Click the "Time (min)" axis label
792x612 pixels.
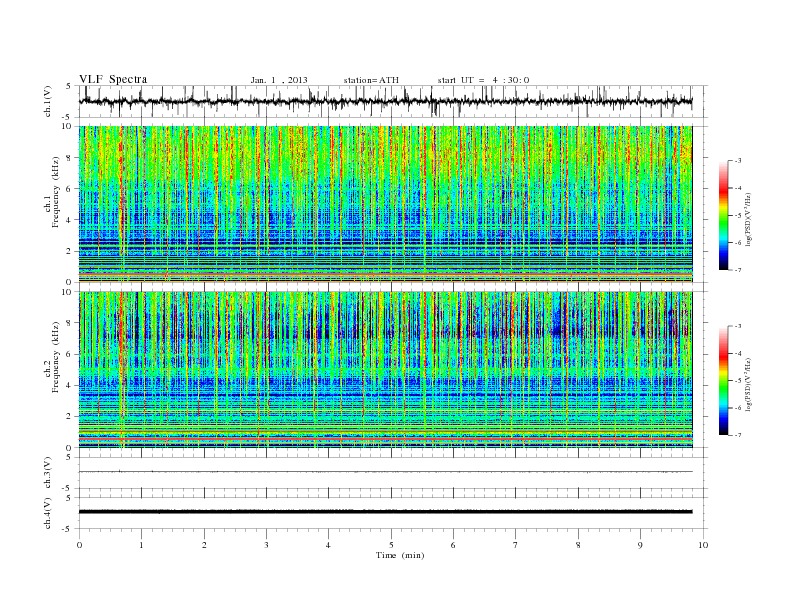pos(400,555)
